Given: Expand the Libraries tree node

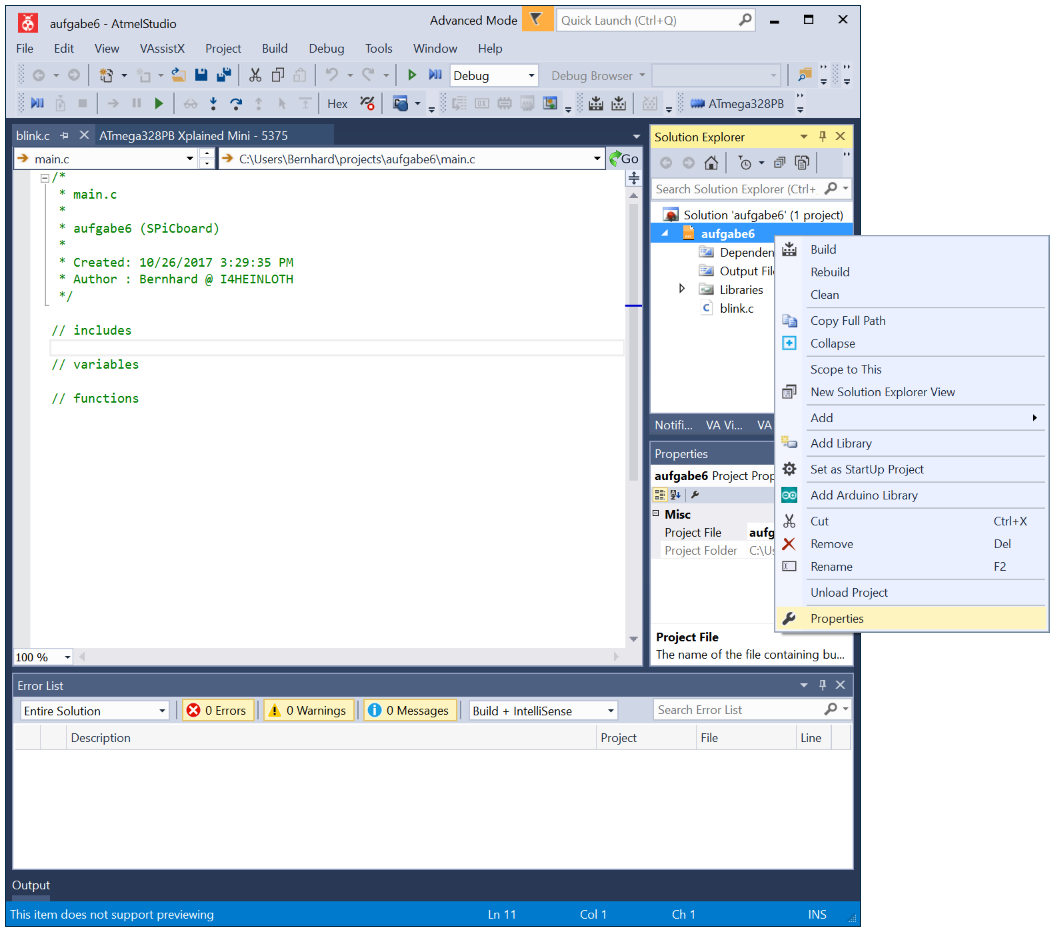Looking at the screenshot, I should pos(682,289).
